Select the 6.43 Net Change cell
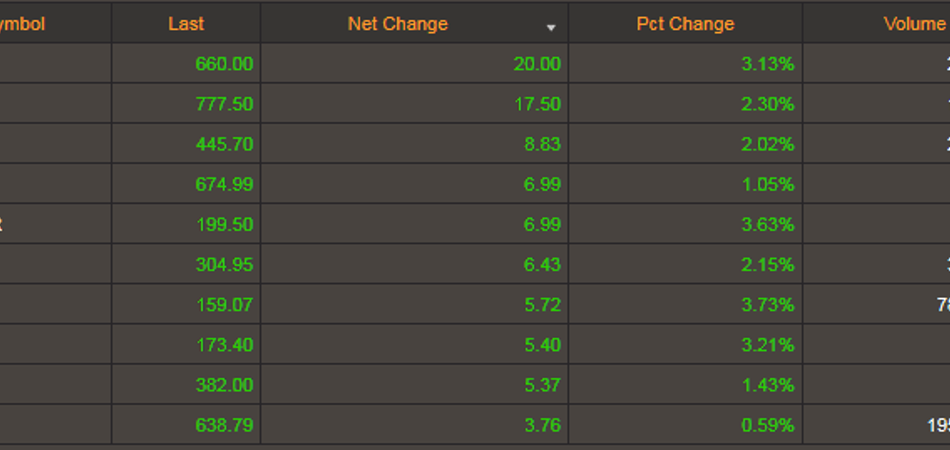 543,264
